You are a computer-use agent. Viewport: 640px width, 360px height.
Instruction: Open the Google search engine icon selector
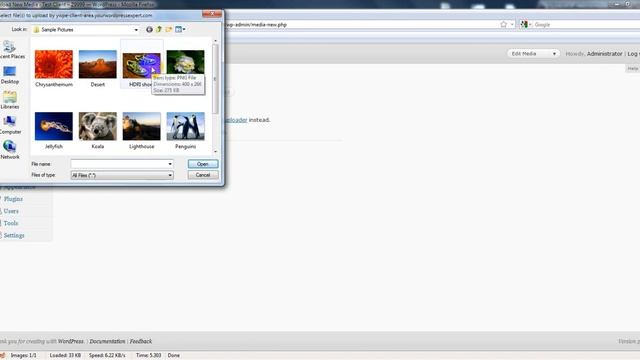point(525,24)
